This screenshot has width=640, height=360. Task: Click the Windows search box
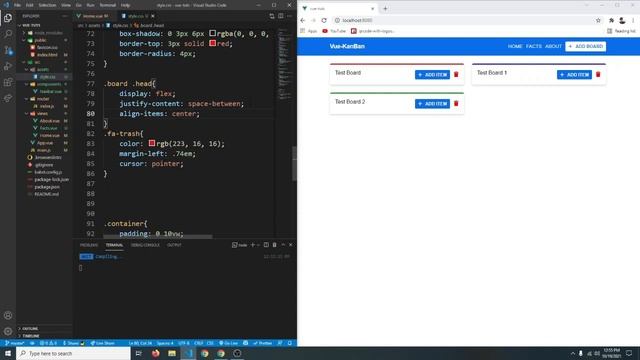click(x=73, y=353)
